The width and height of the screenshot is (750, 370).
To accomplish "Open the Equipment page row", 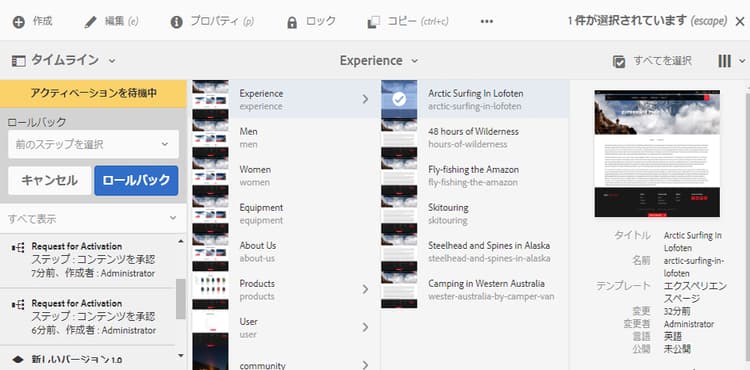I will 285,214.
